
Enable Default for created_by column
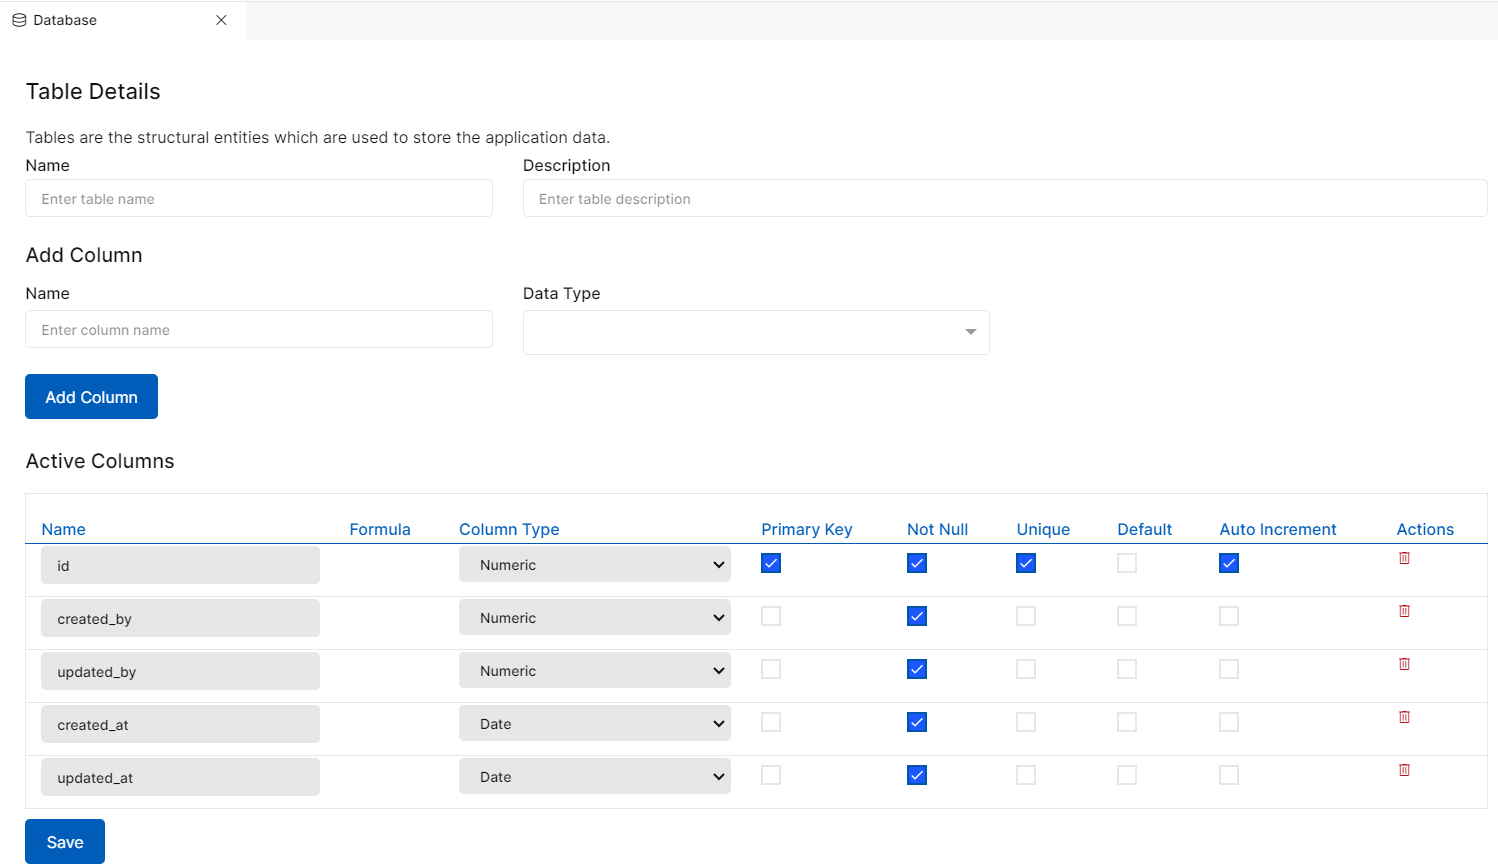point(1127,616)
